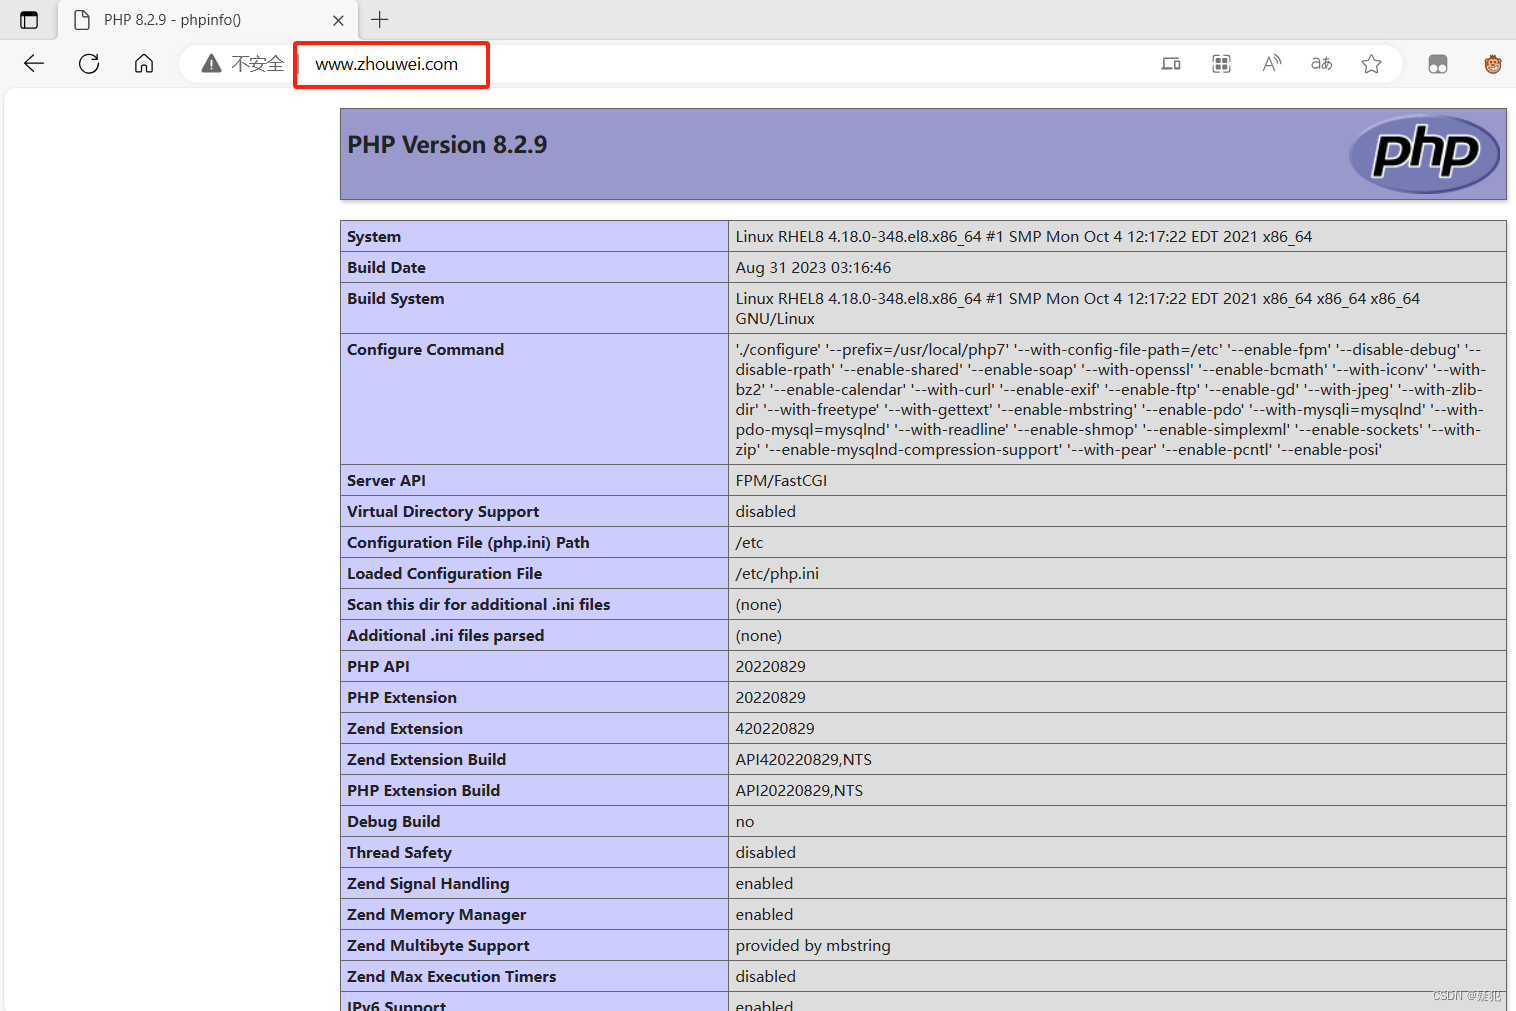Click the www.zhouwei.com address bar
Screen dimensions: 1516x1011
(387, 64)
